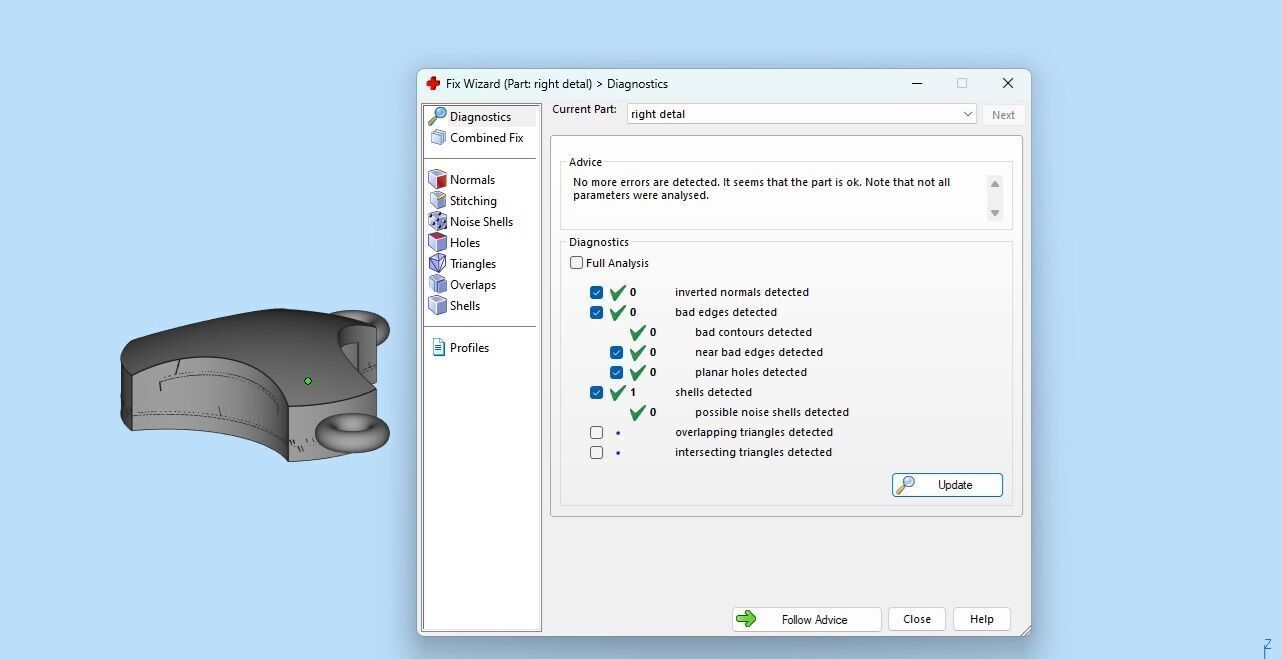The width and height of the screenshot is (1282, 659).
Task: Enable the Full Analysis checkbox
Action: click(x=576, y=263)
